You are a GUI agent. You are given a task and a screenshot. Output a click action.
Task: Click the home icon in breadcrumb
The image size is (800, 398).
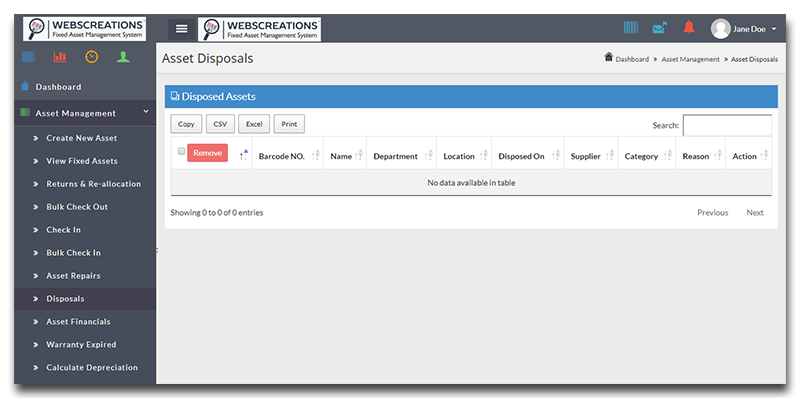(x=608, y=57)
